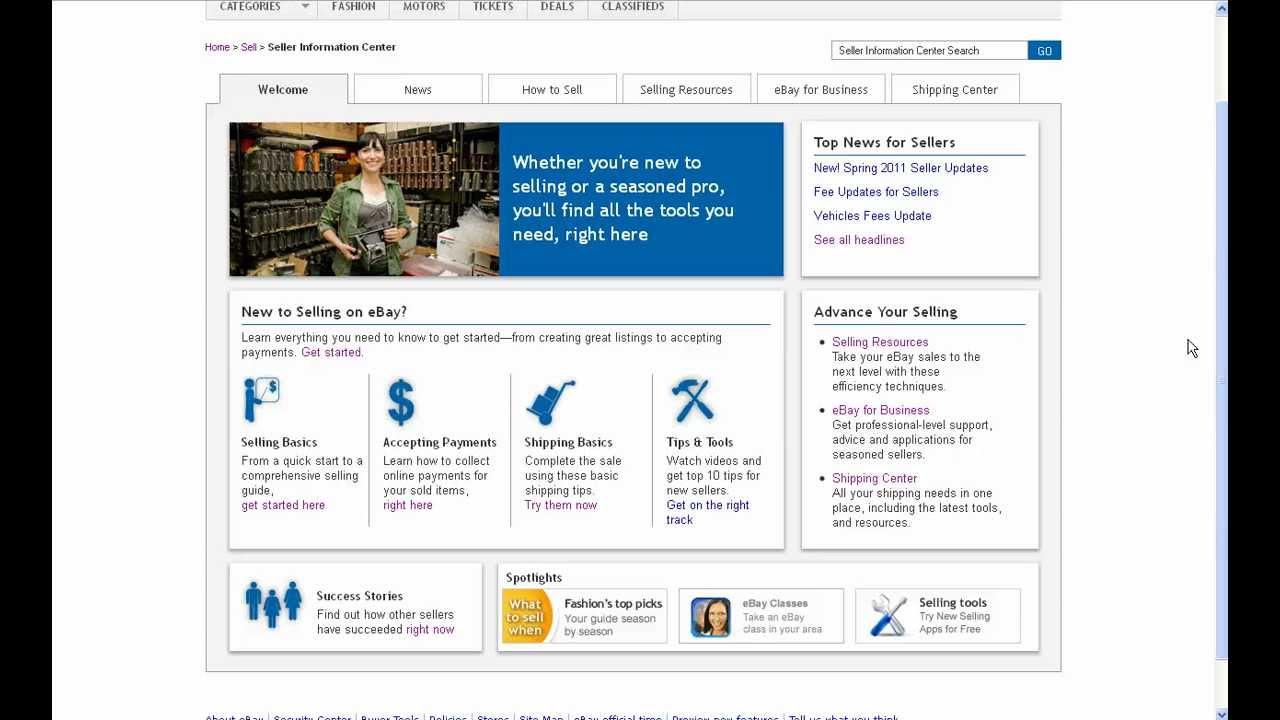Open Vehicles Fees Update link
1280x720 pixels.
[x=872, y=216]
